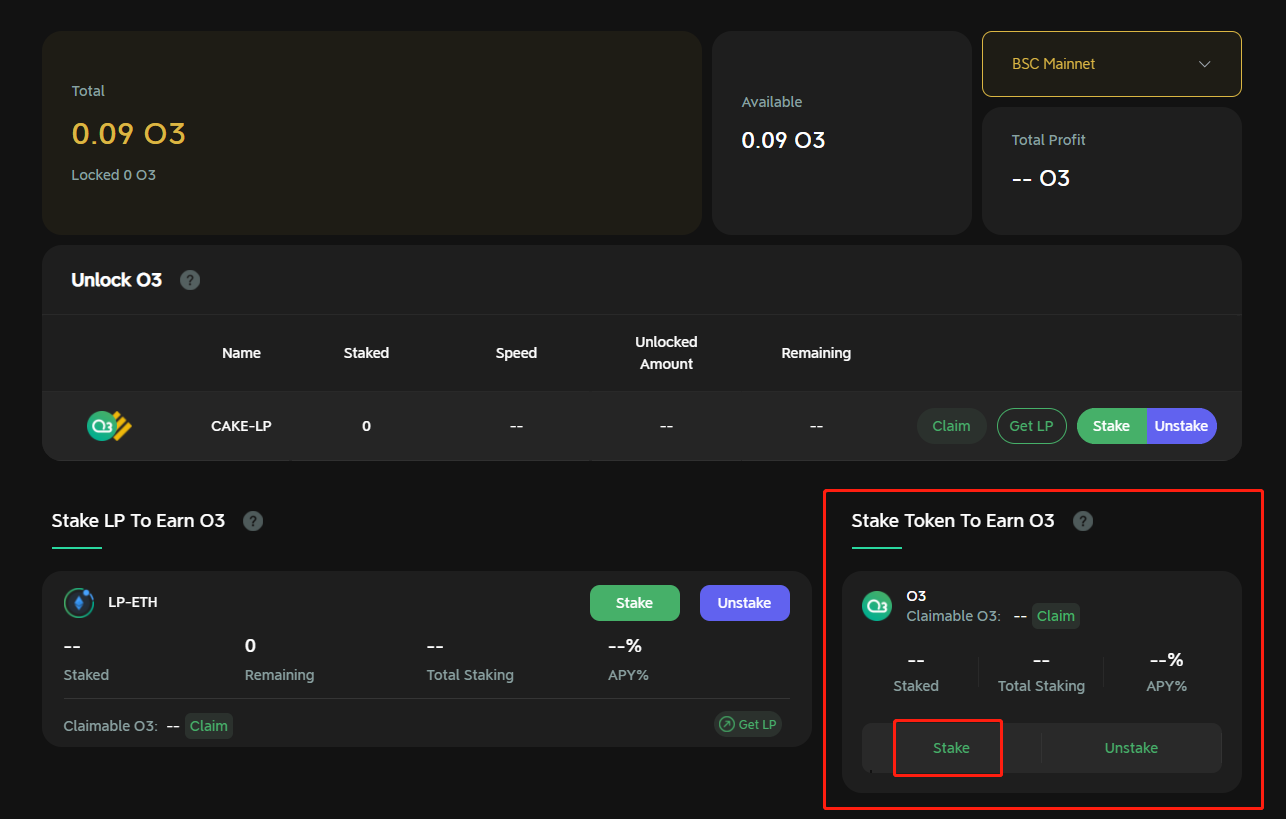
Task: Click the Speed column header
Action: tap(516, 353)
